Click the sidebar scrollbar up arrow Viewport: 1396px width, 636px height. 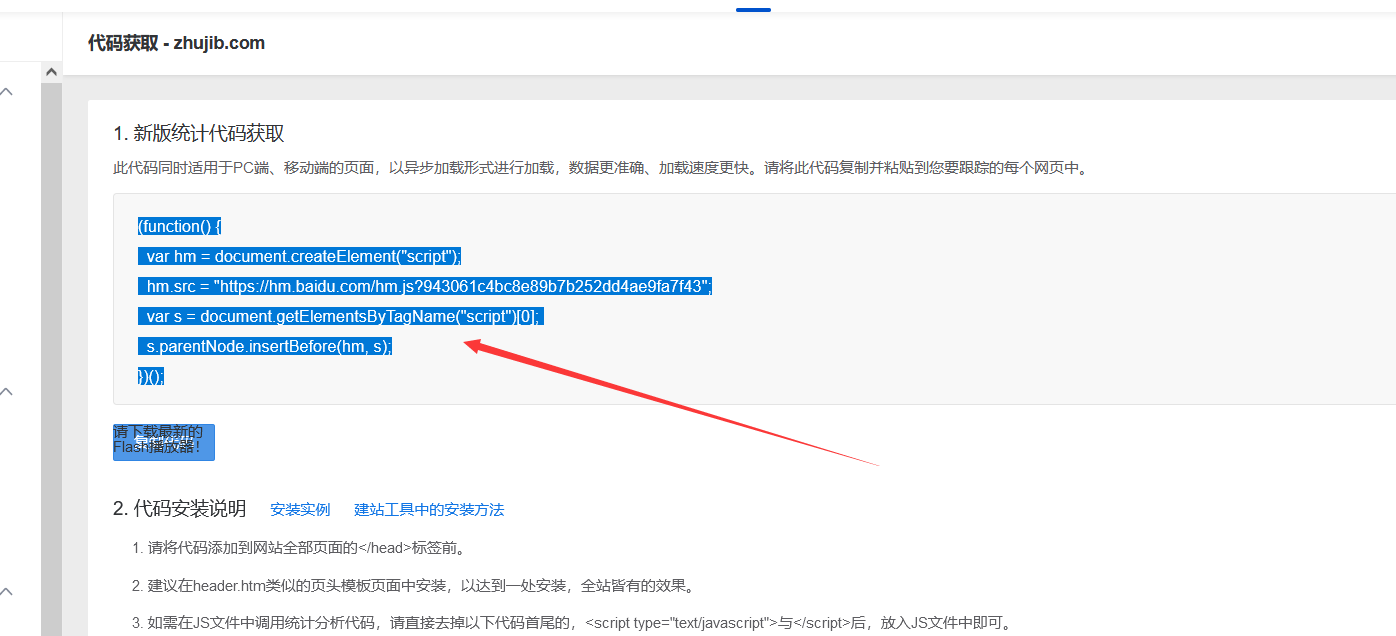click(x=51, y=71)
